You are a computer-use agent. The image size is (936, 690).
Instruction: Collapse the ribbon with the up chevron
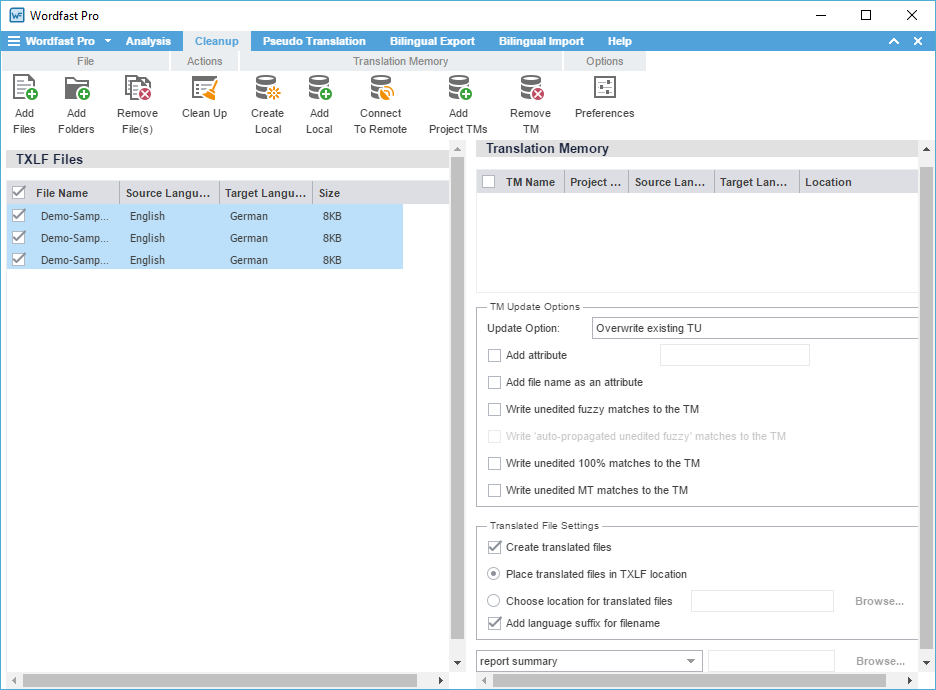click(894, 41)
